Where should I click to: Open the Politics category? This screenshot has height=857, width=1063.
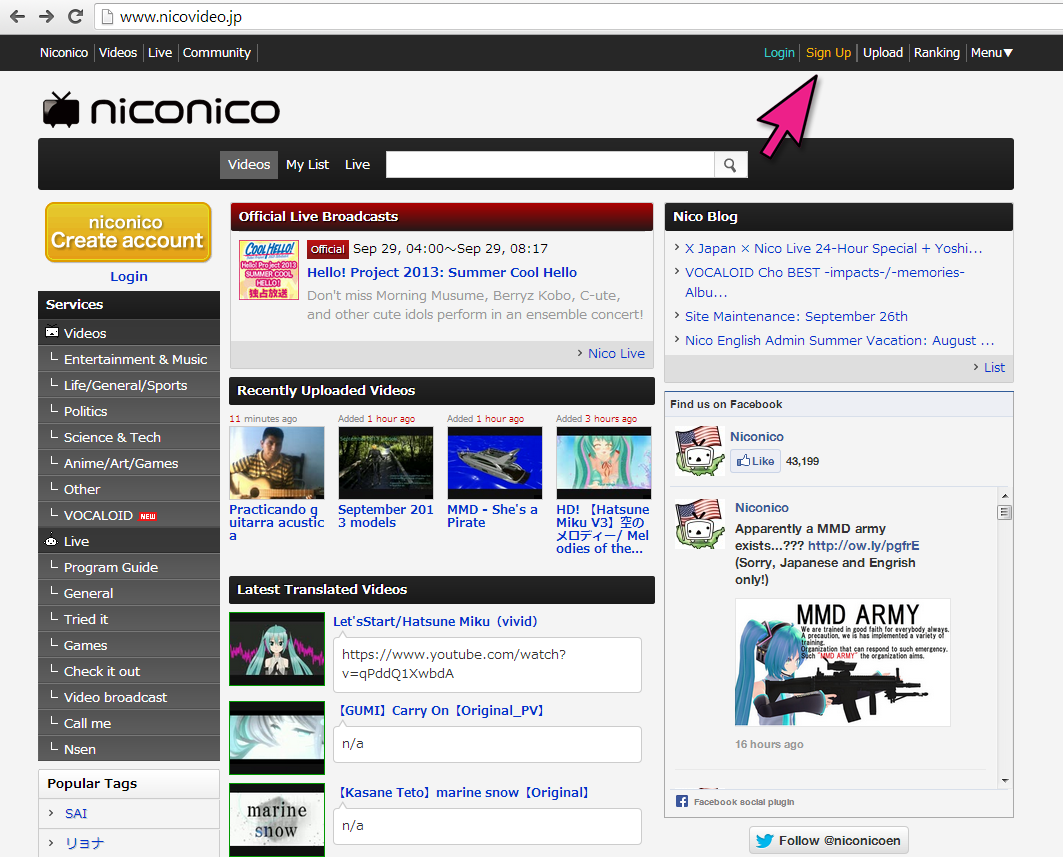coord(129,411)
